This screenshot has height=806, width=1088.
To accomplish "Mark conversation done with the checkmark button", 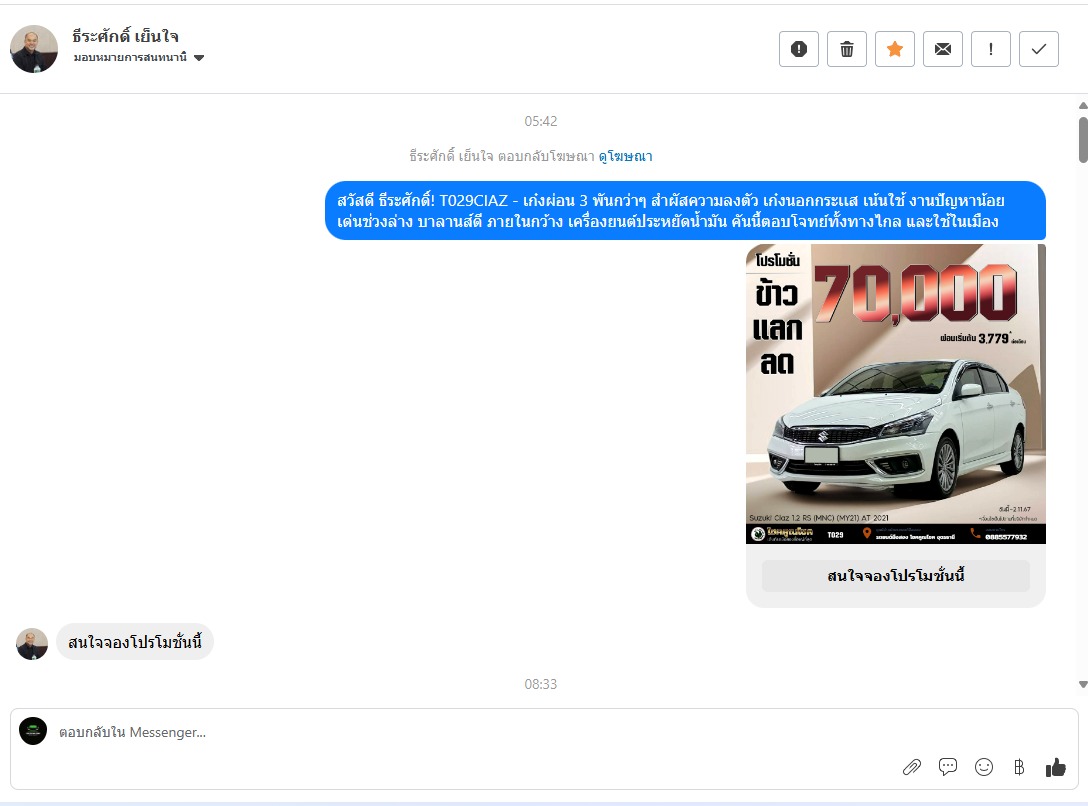I will pos(1039,49).
